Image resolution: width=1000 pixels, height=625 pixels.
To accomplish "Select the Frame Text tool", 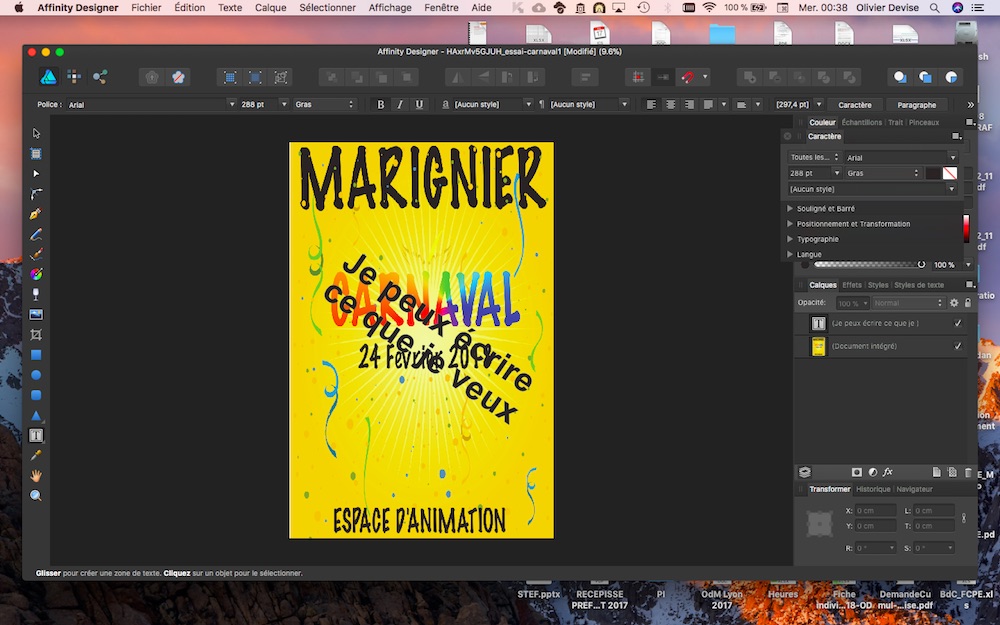I will pyautogui.click(x=36, y=436).
